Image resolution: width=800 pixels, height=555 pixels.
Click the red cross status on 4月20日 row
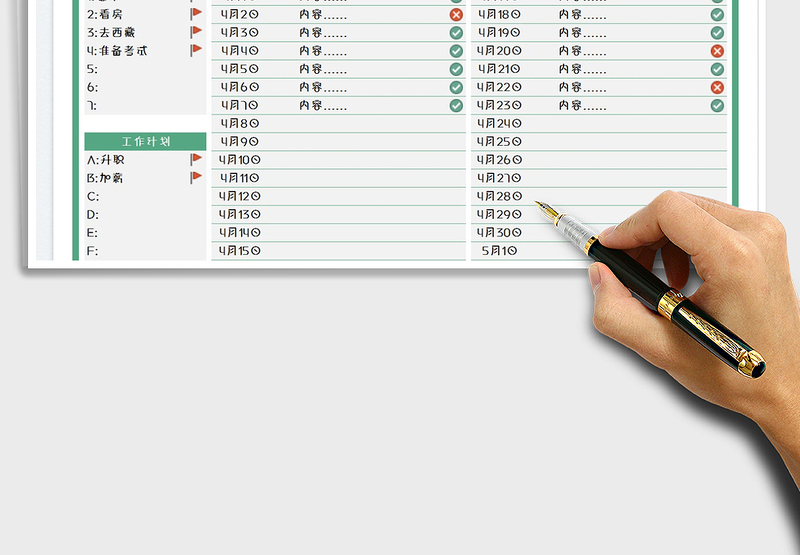[717, 51]
